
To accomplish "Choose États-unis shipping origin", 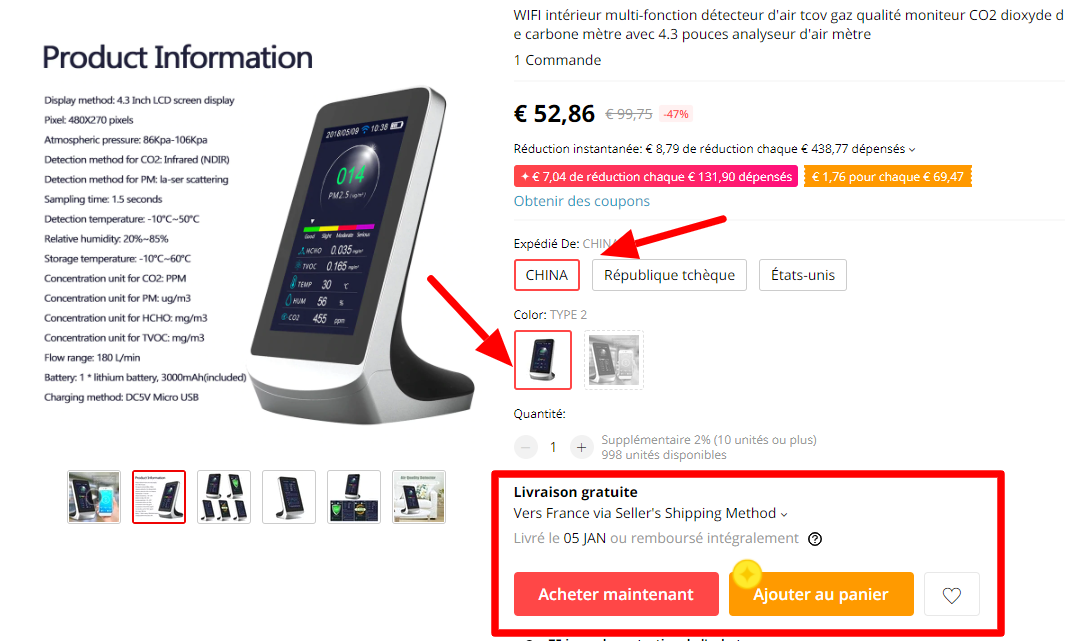I will (803, 275).
